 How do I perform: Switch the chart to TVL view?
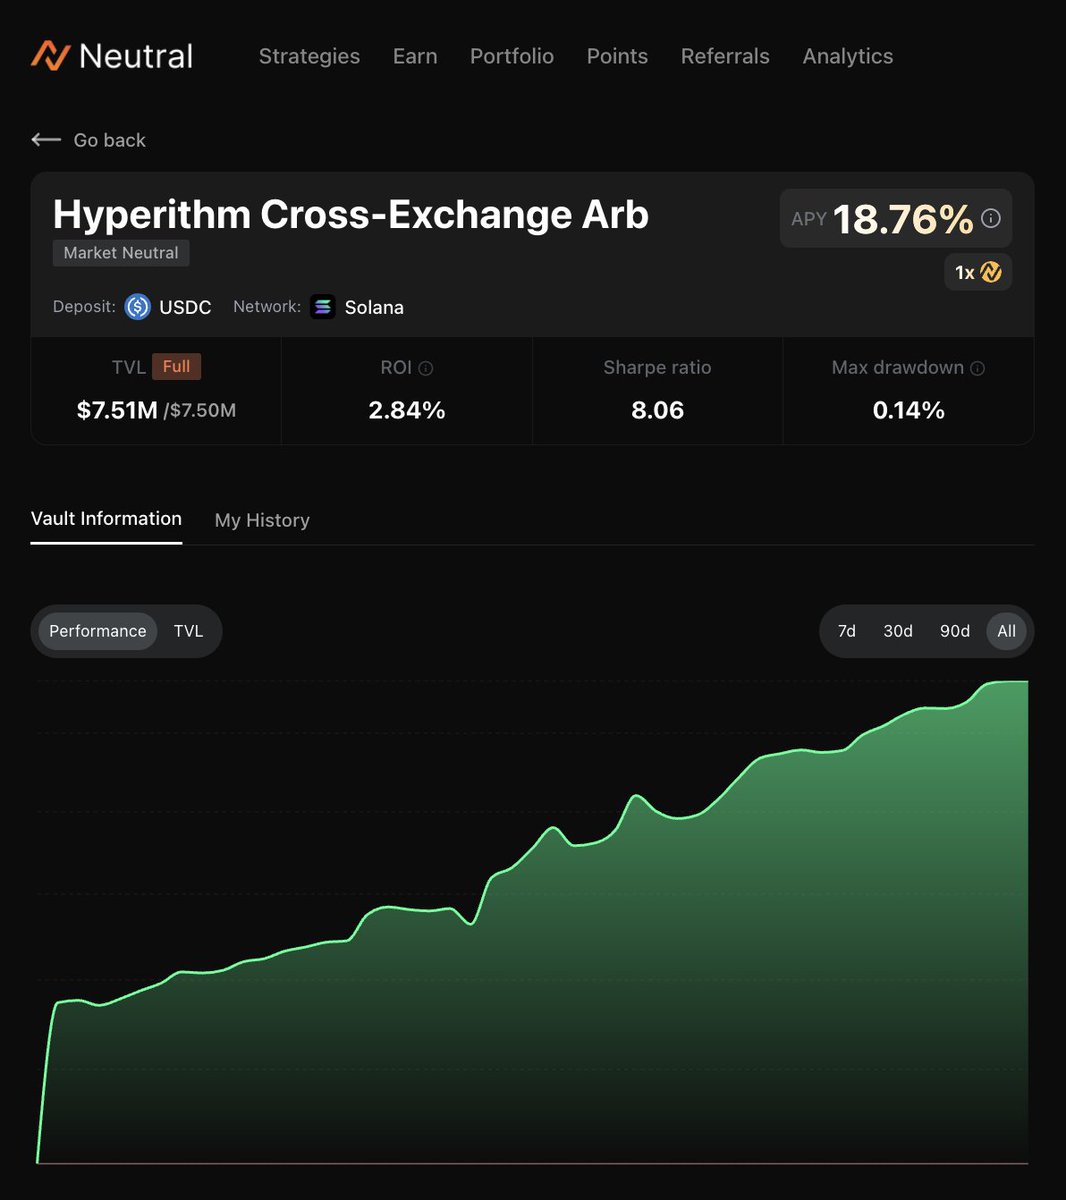188,631
